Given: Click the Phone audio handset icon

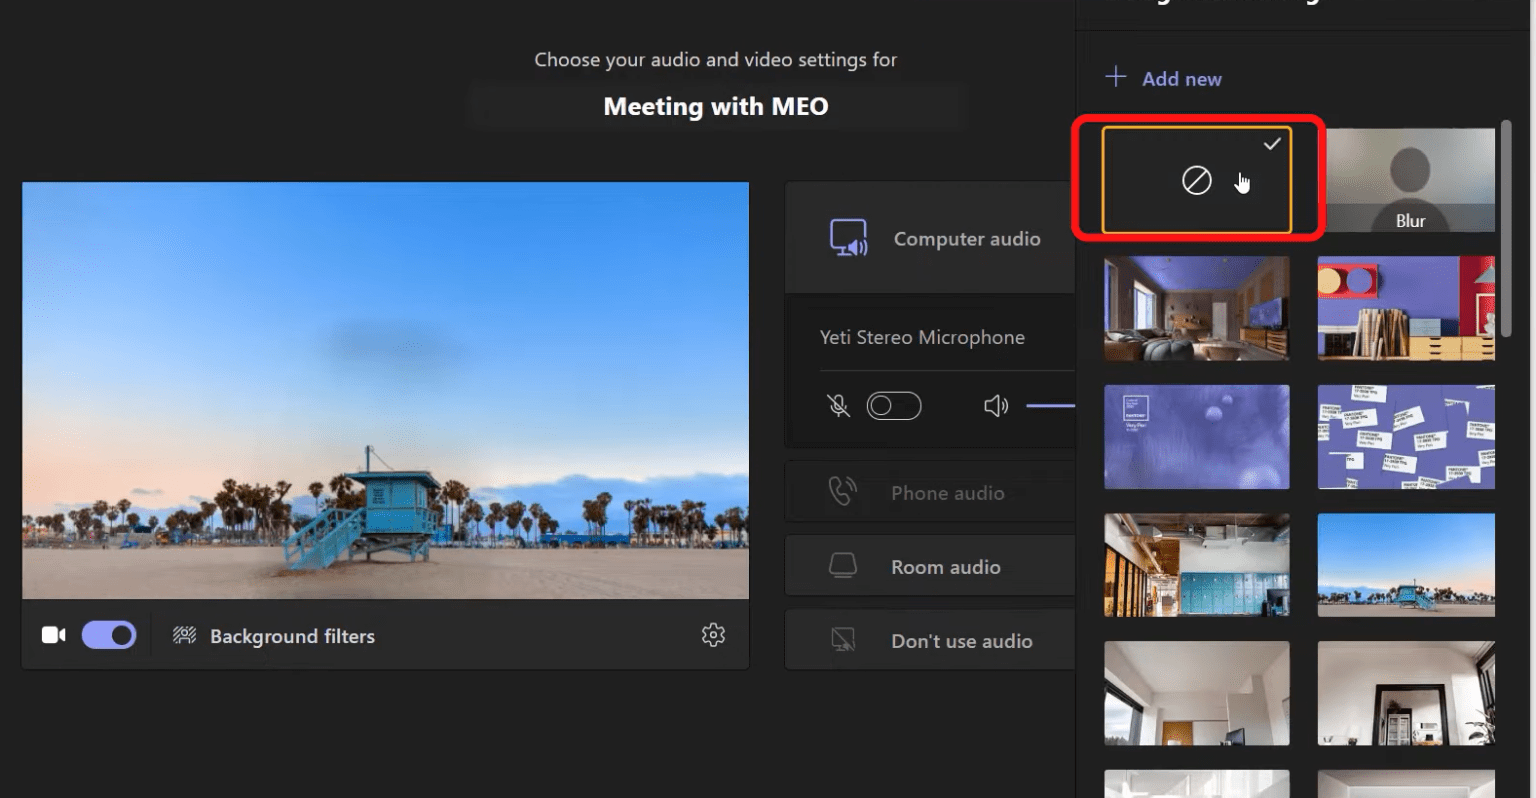Looking at the screenshot, I should coord(843,491).
